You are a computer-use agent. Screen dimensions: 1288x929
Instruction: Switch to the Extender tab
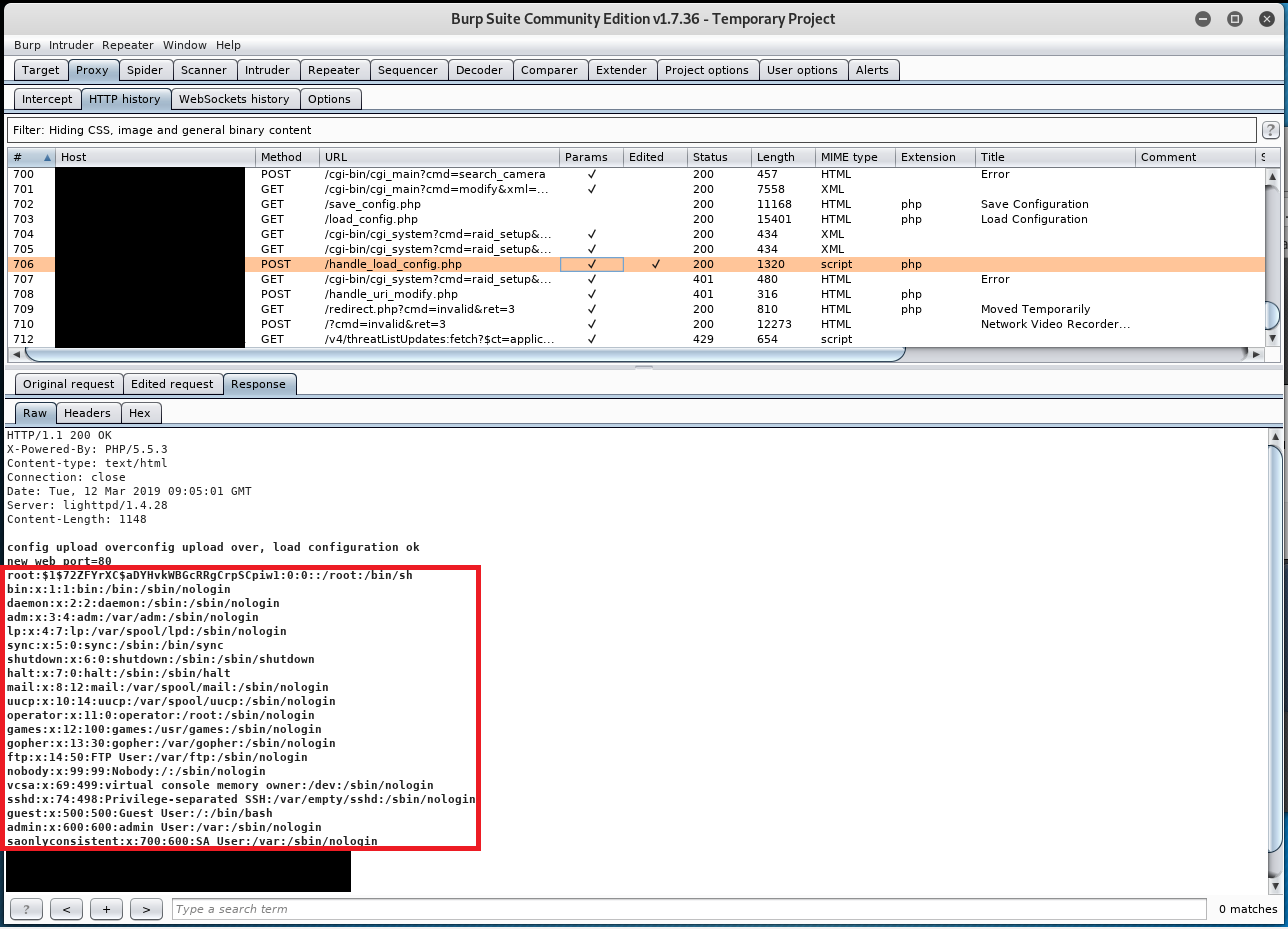click(x=621, y=70)
